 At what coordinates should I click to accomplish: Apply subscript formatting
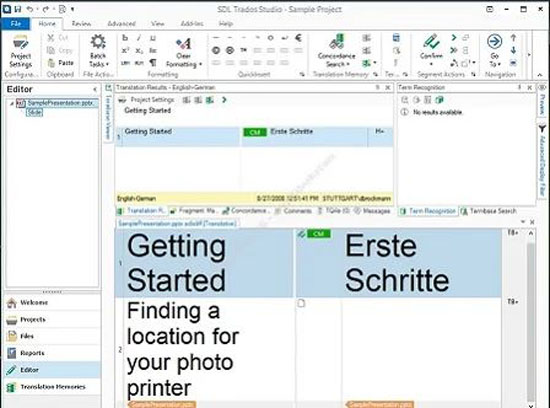click(x=139, y=51)
